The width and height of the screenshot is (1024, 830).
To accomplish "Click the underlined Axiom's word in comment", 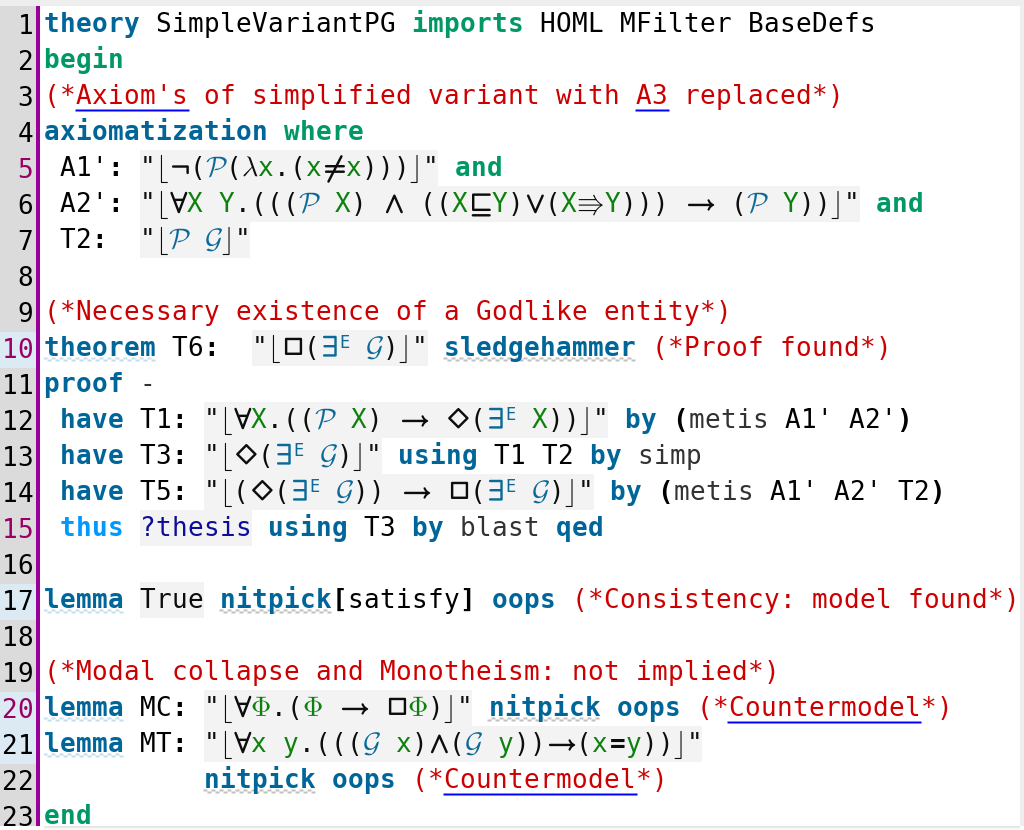I will (131, 96).
